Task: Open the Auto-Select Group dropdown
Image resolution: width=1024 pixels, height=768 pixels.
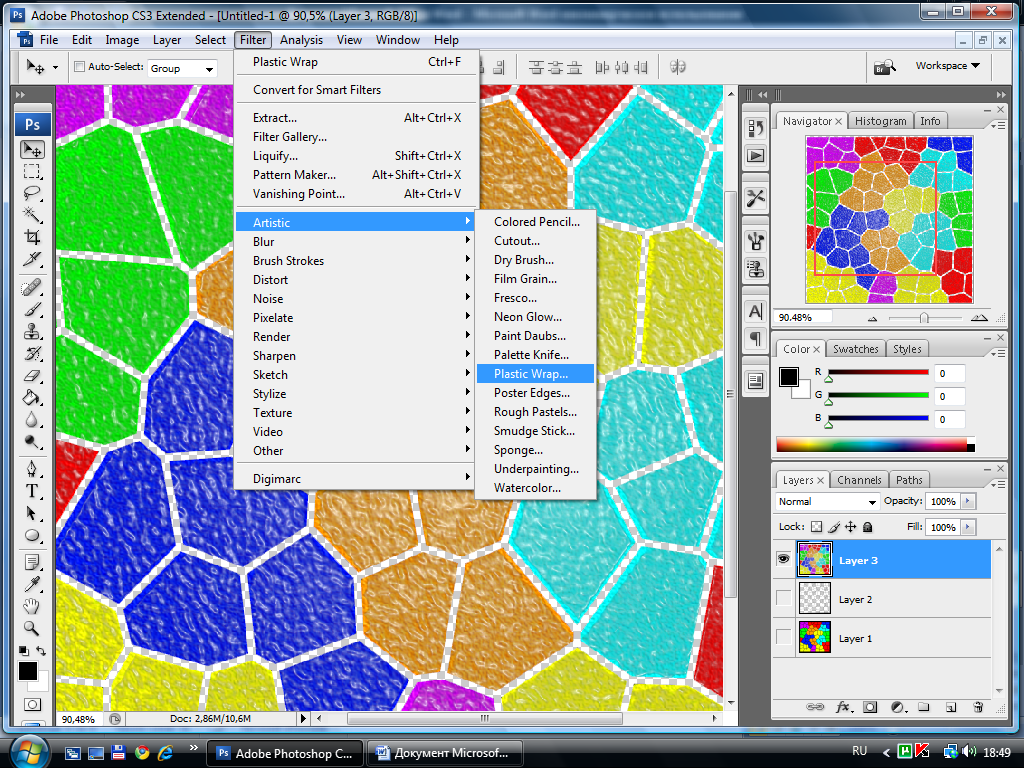Action: pyautogui.click(x=182, y=68)
